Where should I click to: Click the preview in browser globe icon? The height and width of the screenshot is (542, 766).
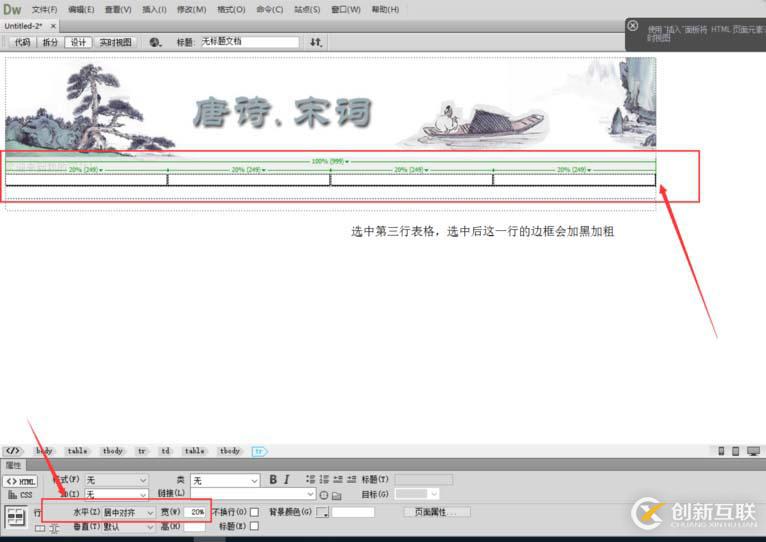tap(155, 43)
